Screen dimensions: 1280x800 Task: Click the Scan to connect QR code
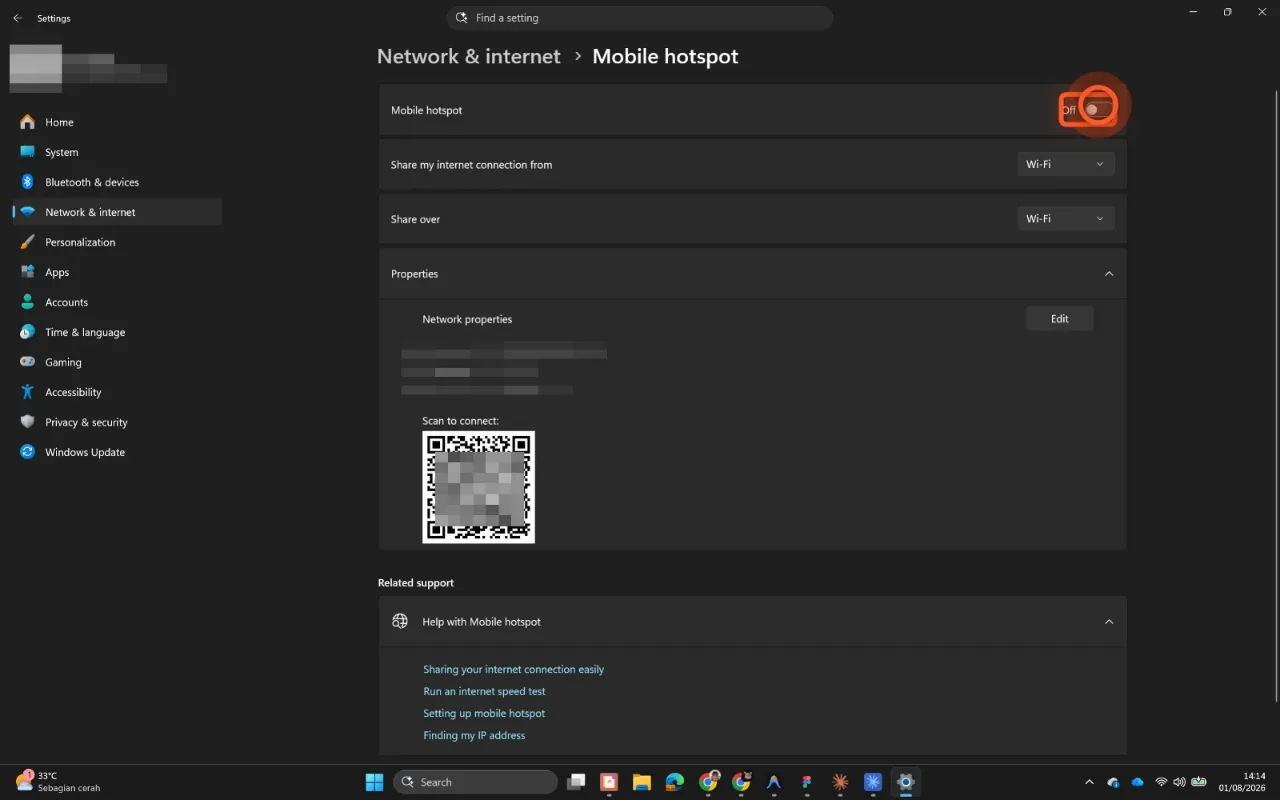tap(478, 487)
